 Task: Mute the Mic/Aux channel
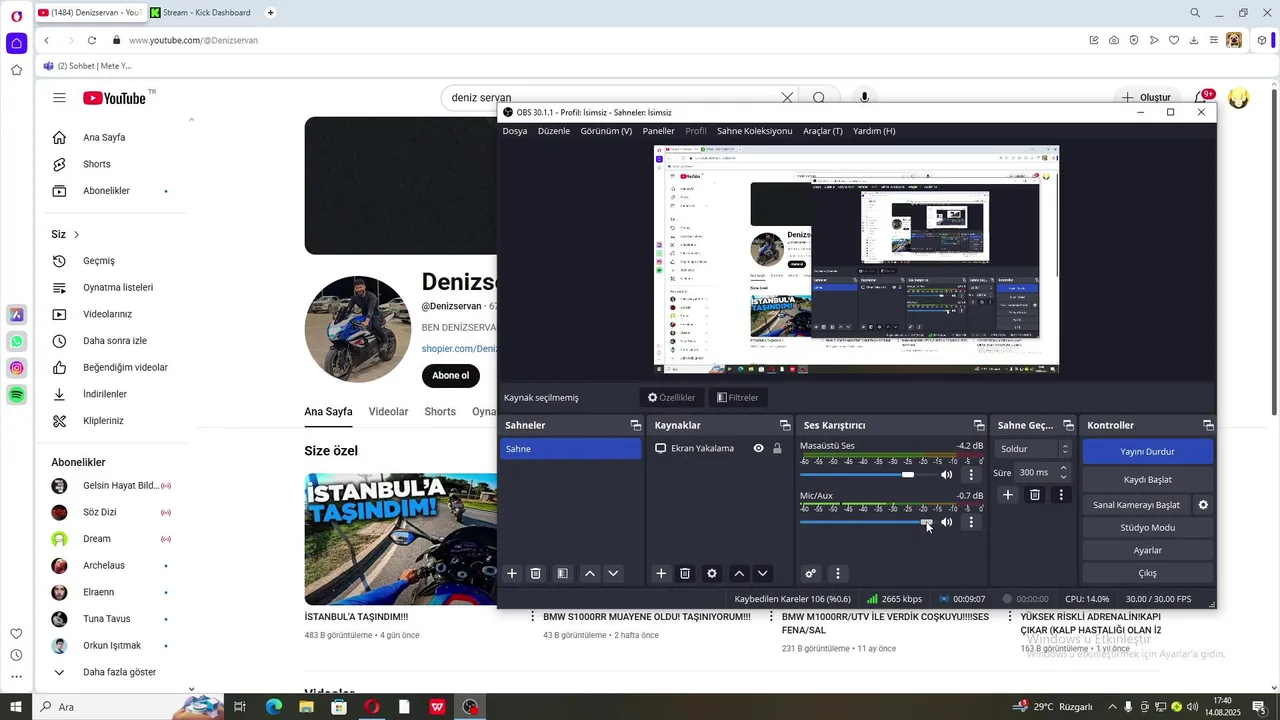(x=947, y=523)
